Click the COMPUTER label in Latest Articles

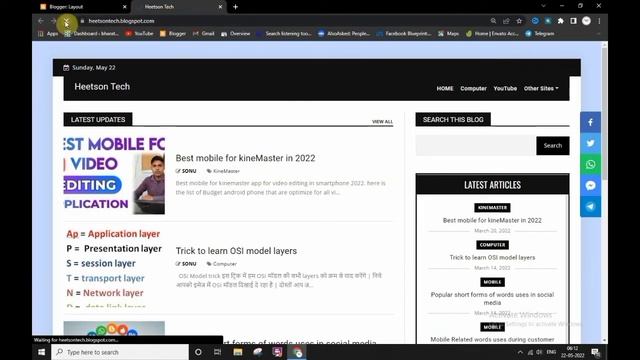[492, 245]
